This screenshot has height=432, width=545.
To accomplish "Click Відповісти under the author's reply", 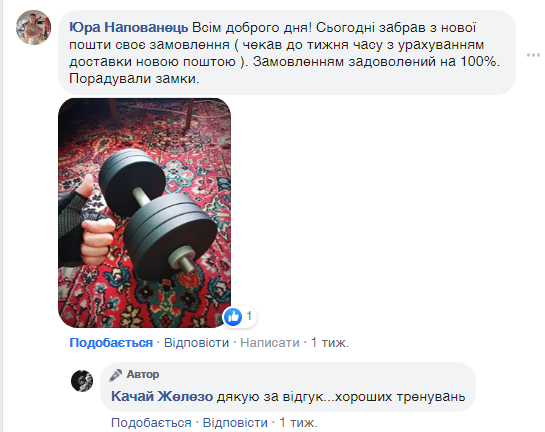I will 235,423.
